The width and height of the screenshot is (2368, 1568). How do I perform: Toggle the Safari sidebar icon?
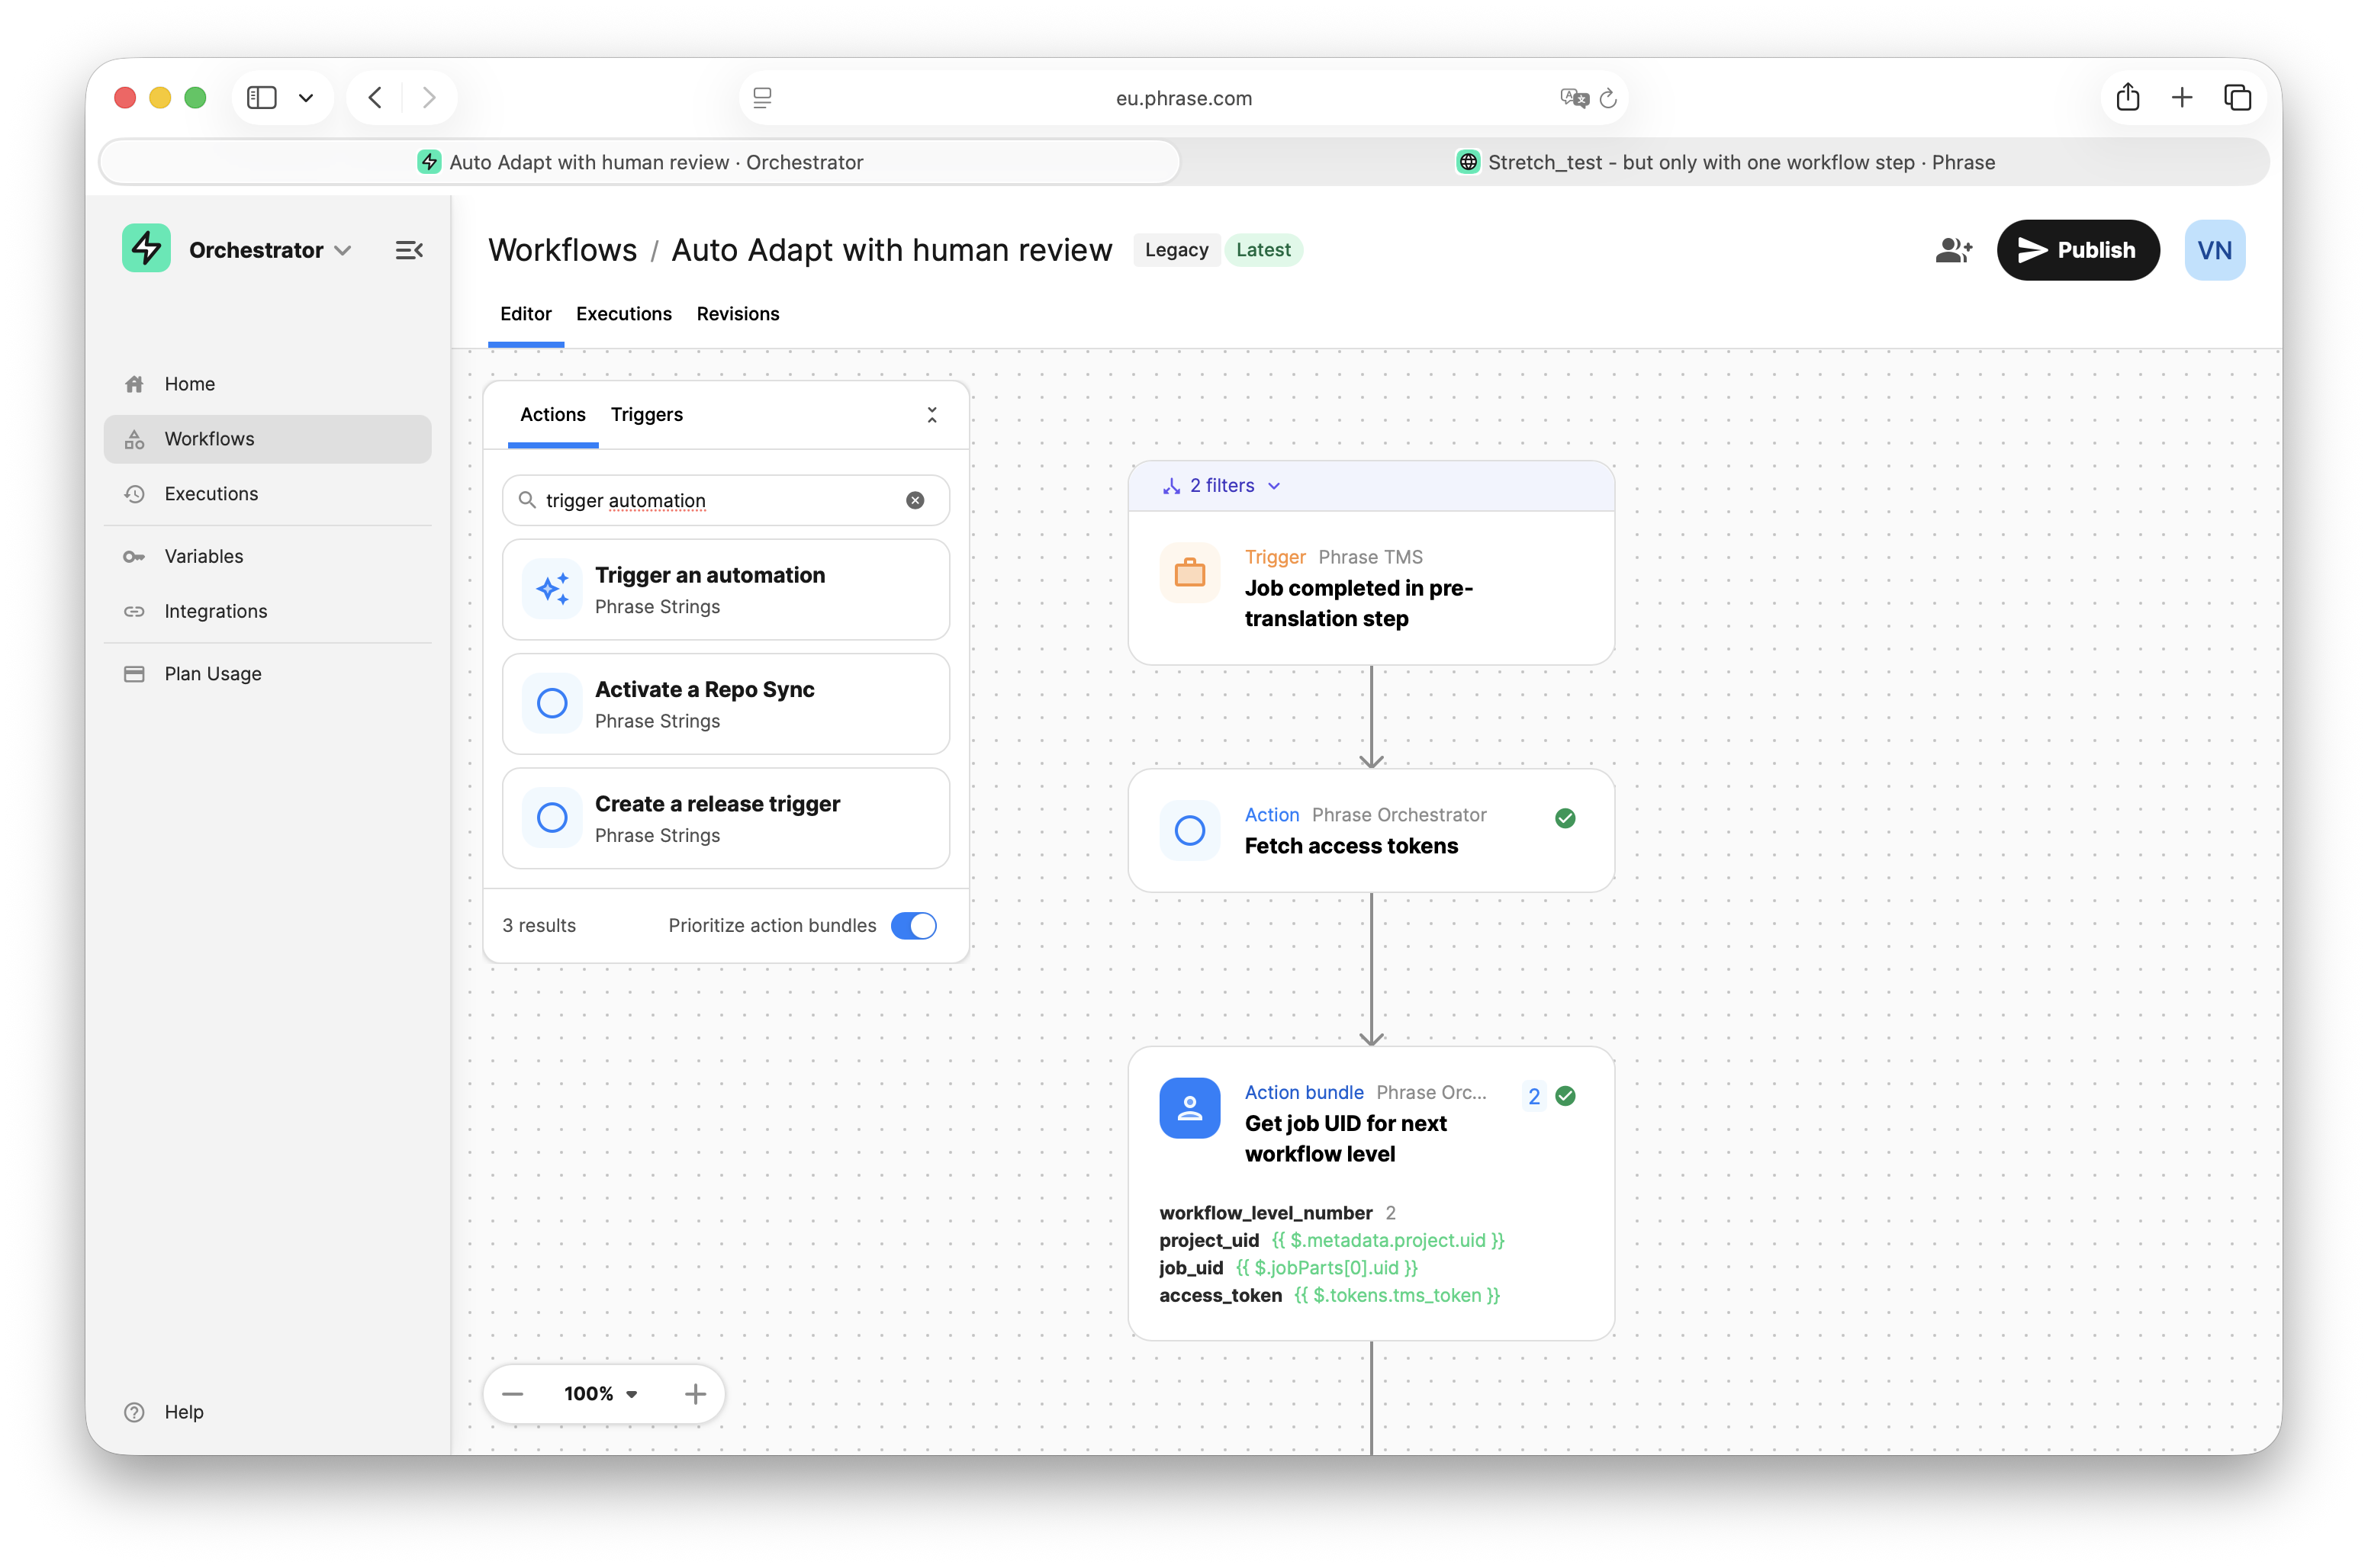262,97
